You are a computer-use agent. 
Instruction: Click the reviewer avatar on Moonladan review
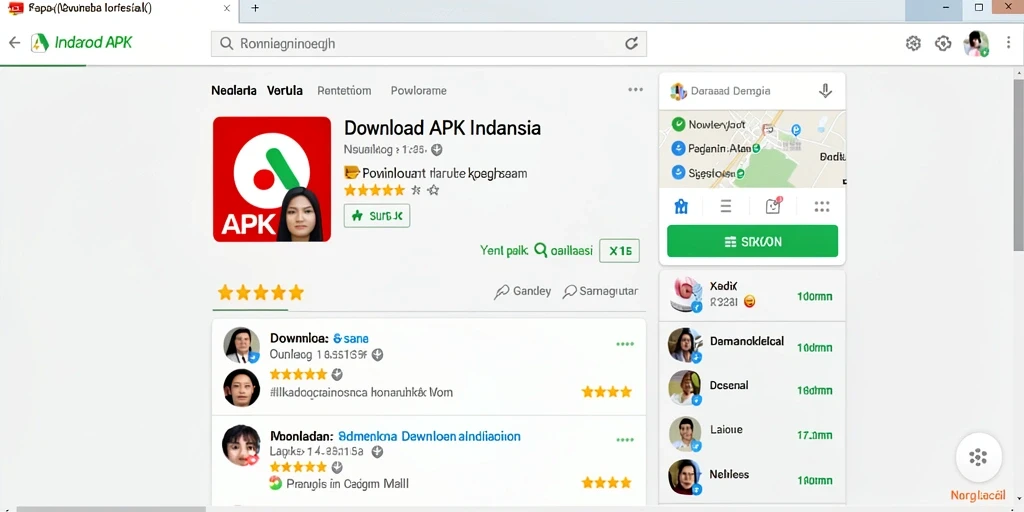pos(240,445)
